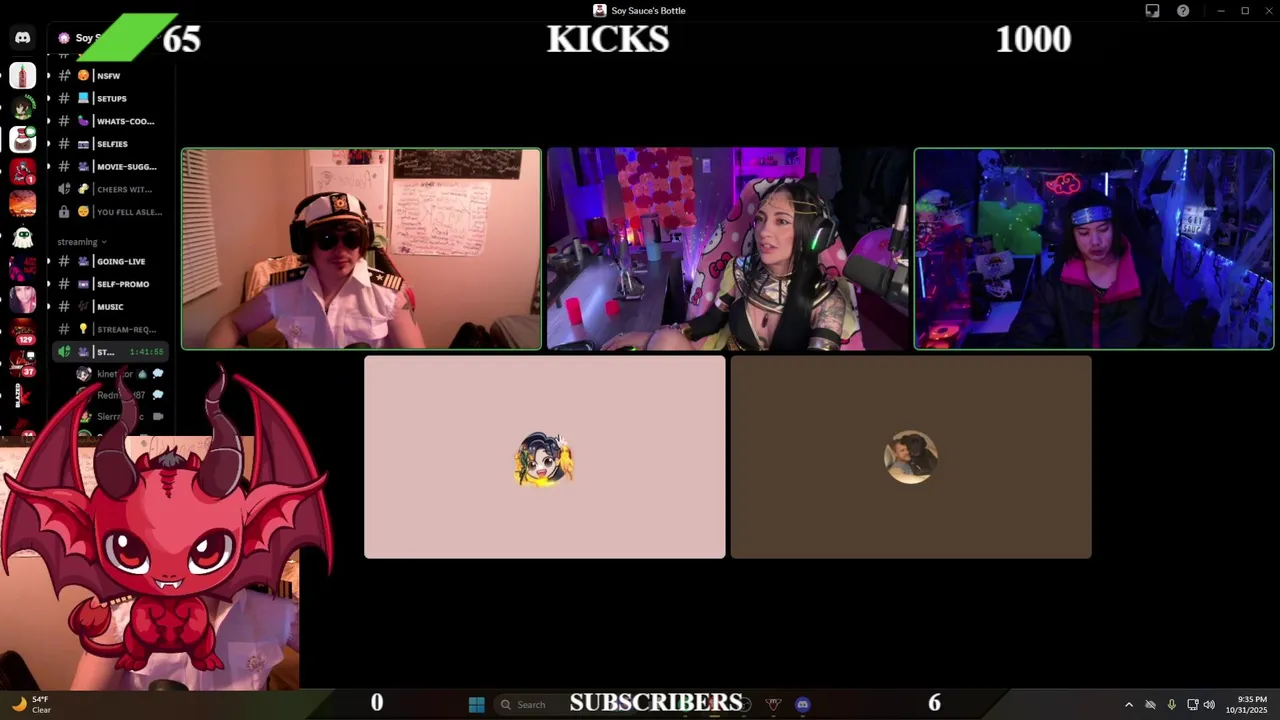Show hidden system tray icons
Image resolution: width=1280 pixels, height=720 pixels.
1129,704
